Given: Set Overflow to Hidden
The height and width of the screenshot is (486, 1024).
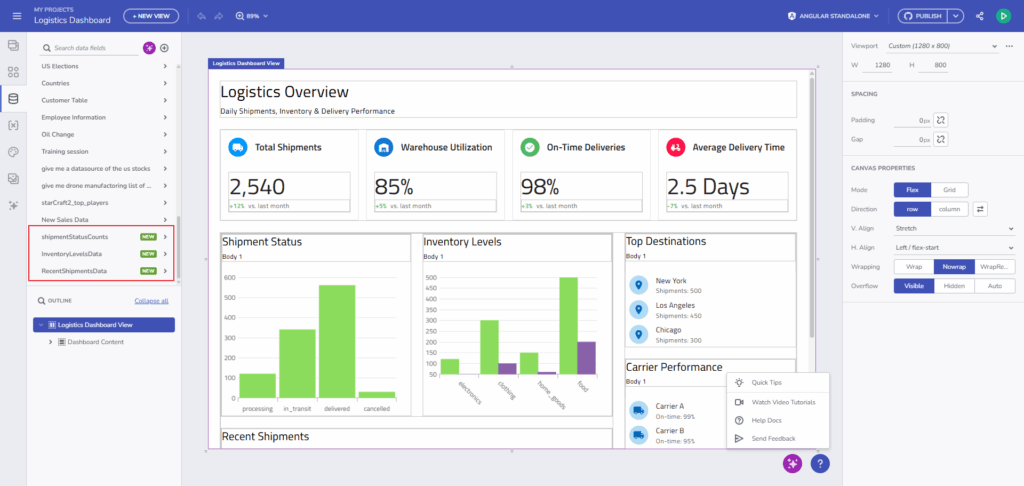Looking at the screenshot, I should click(954, 286).
